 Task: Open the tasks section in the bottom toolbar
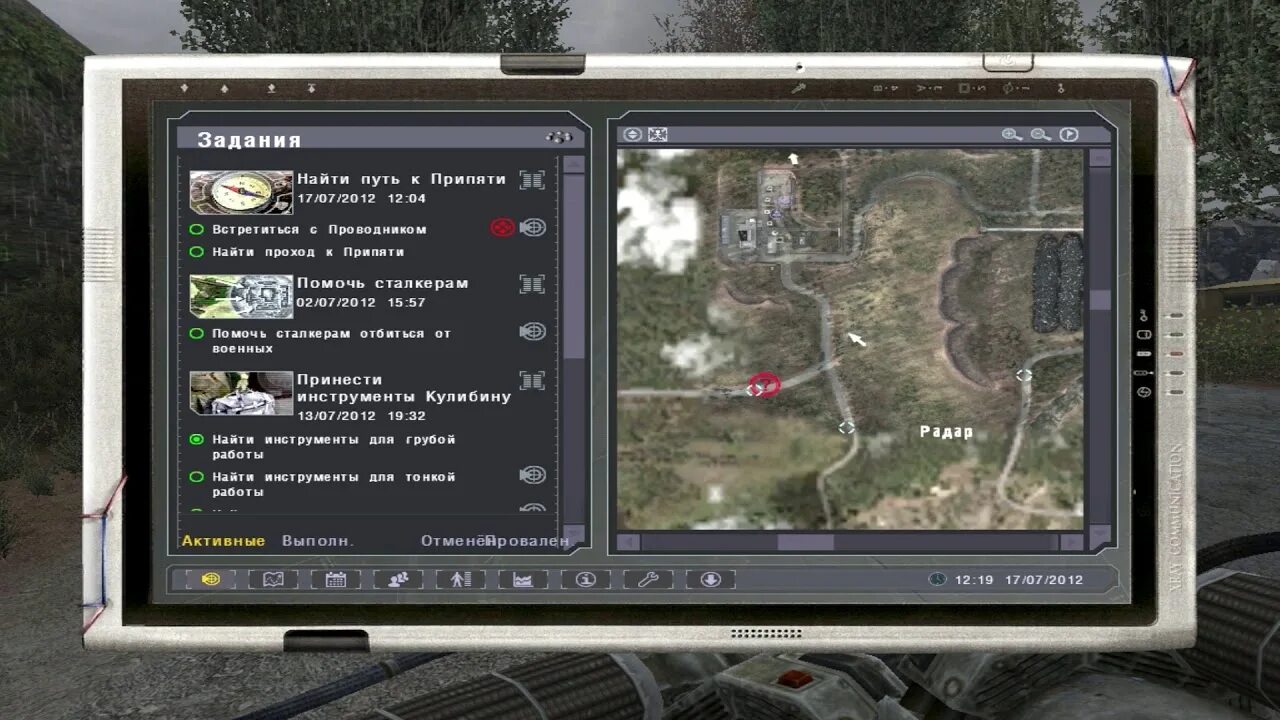click(211, 579)
